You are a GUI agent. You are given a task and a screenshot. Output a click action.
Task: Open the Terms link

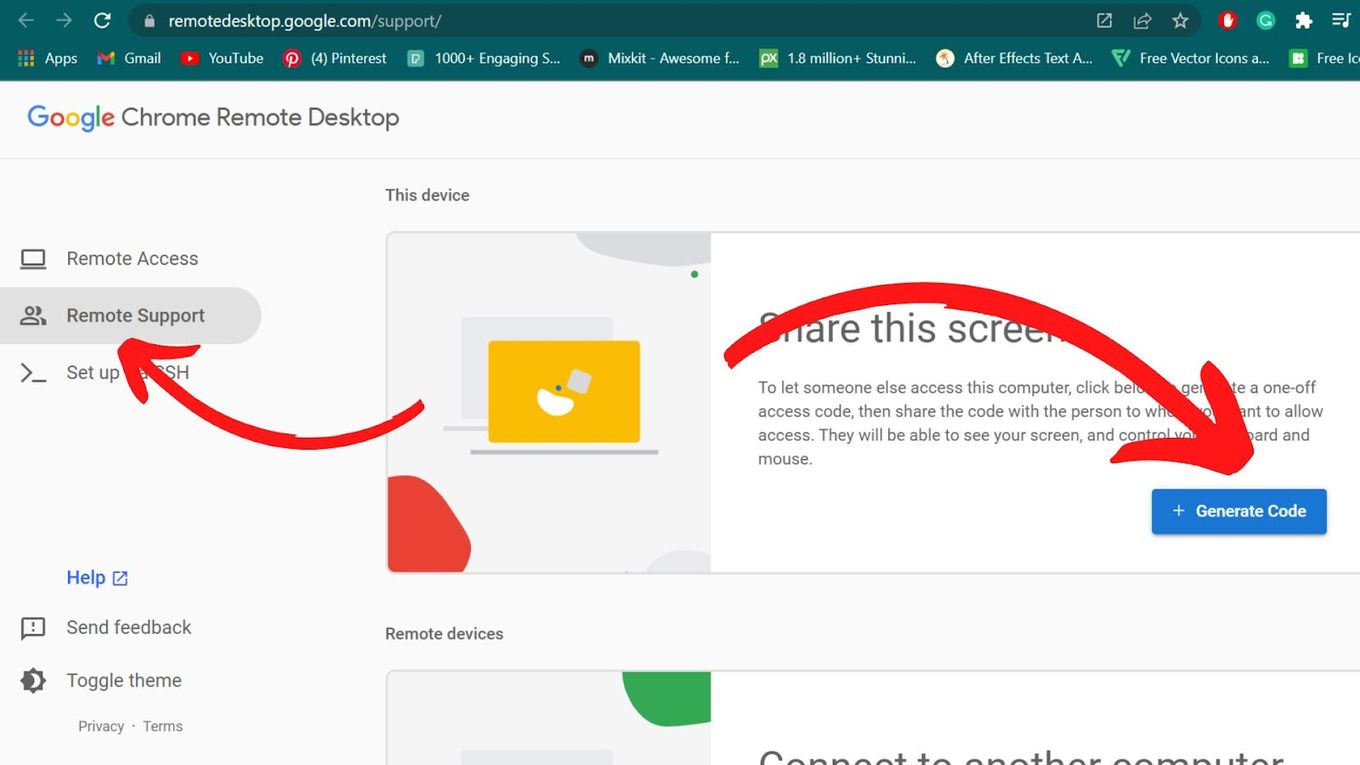[163, 727]
